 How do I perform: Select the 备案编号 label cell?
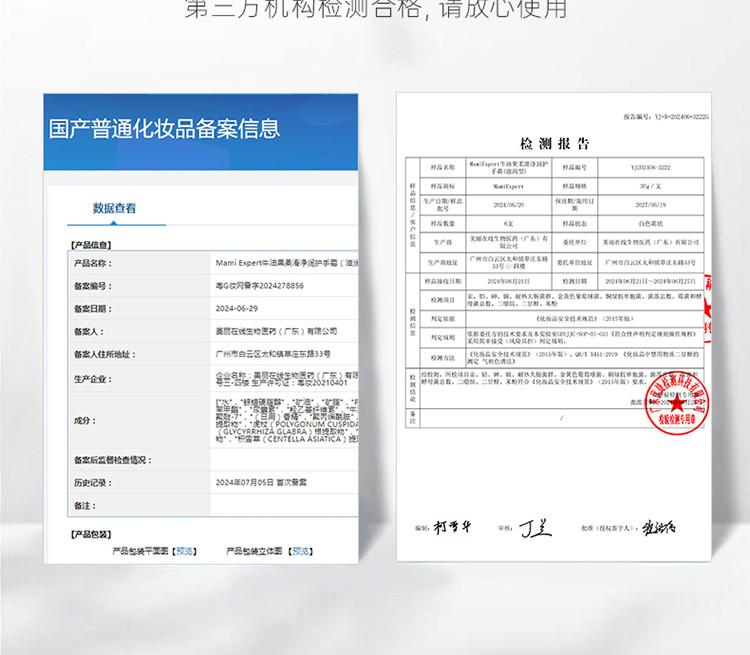(139, 286)
